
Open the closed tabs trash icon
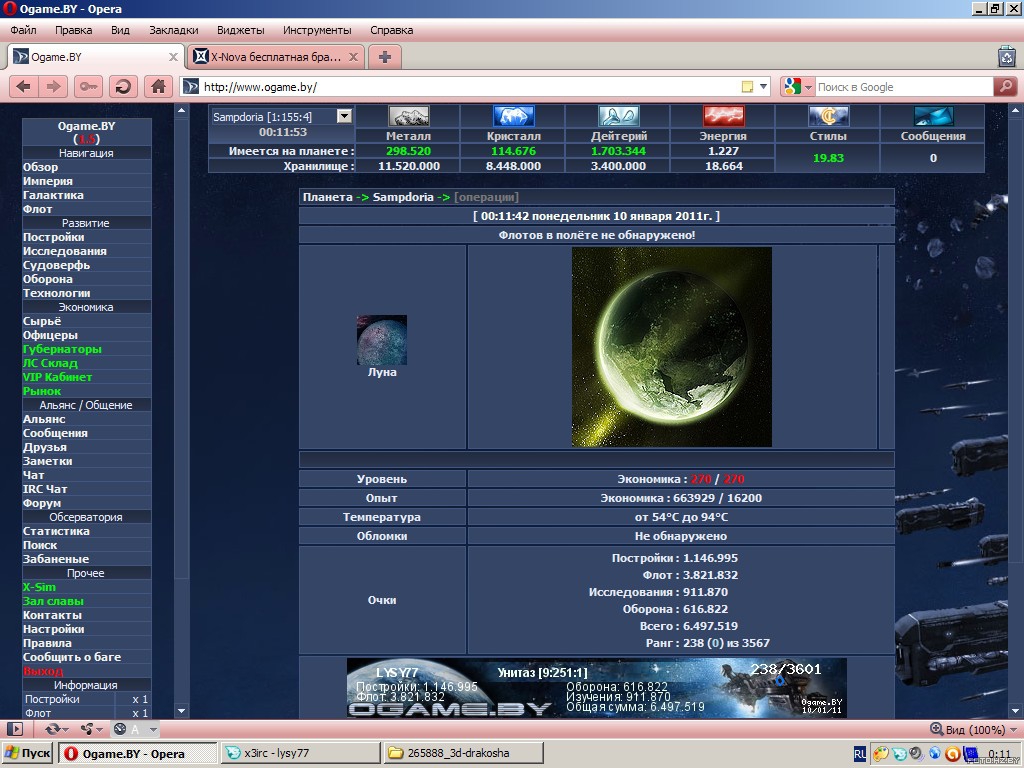pyautogui.click(x=1006, y=57)
